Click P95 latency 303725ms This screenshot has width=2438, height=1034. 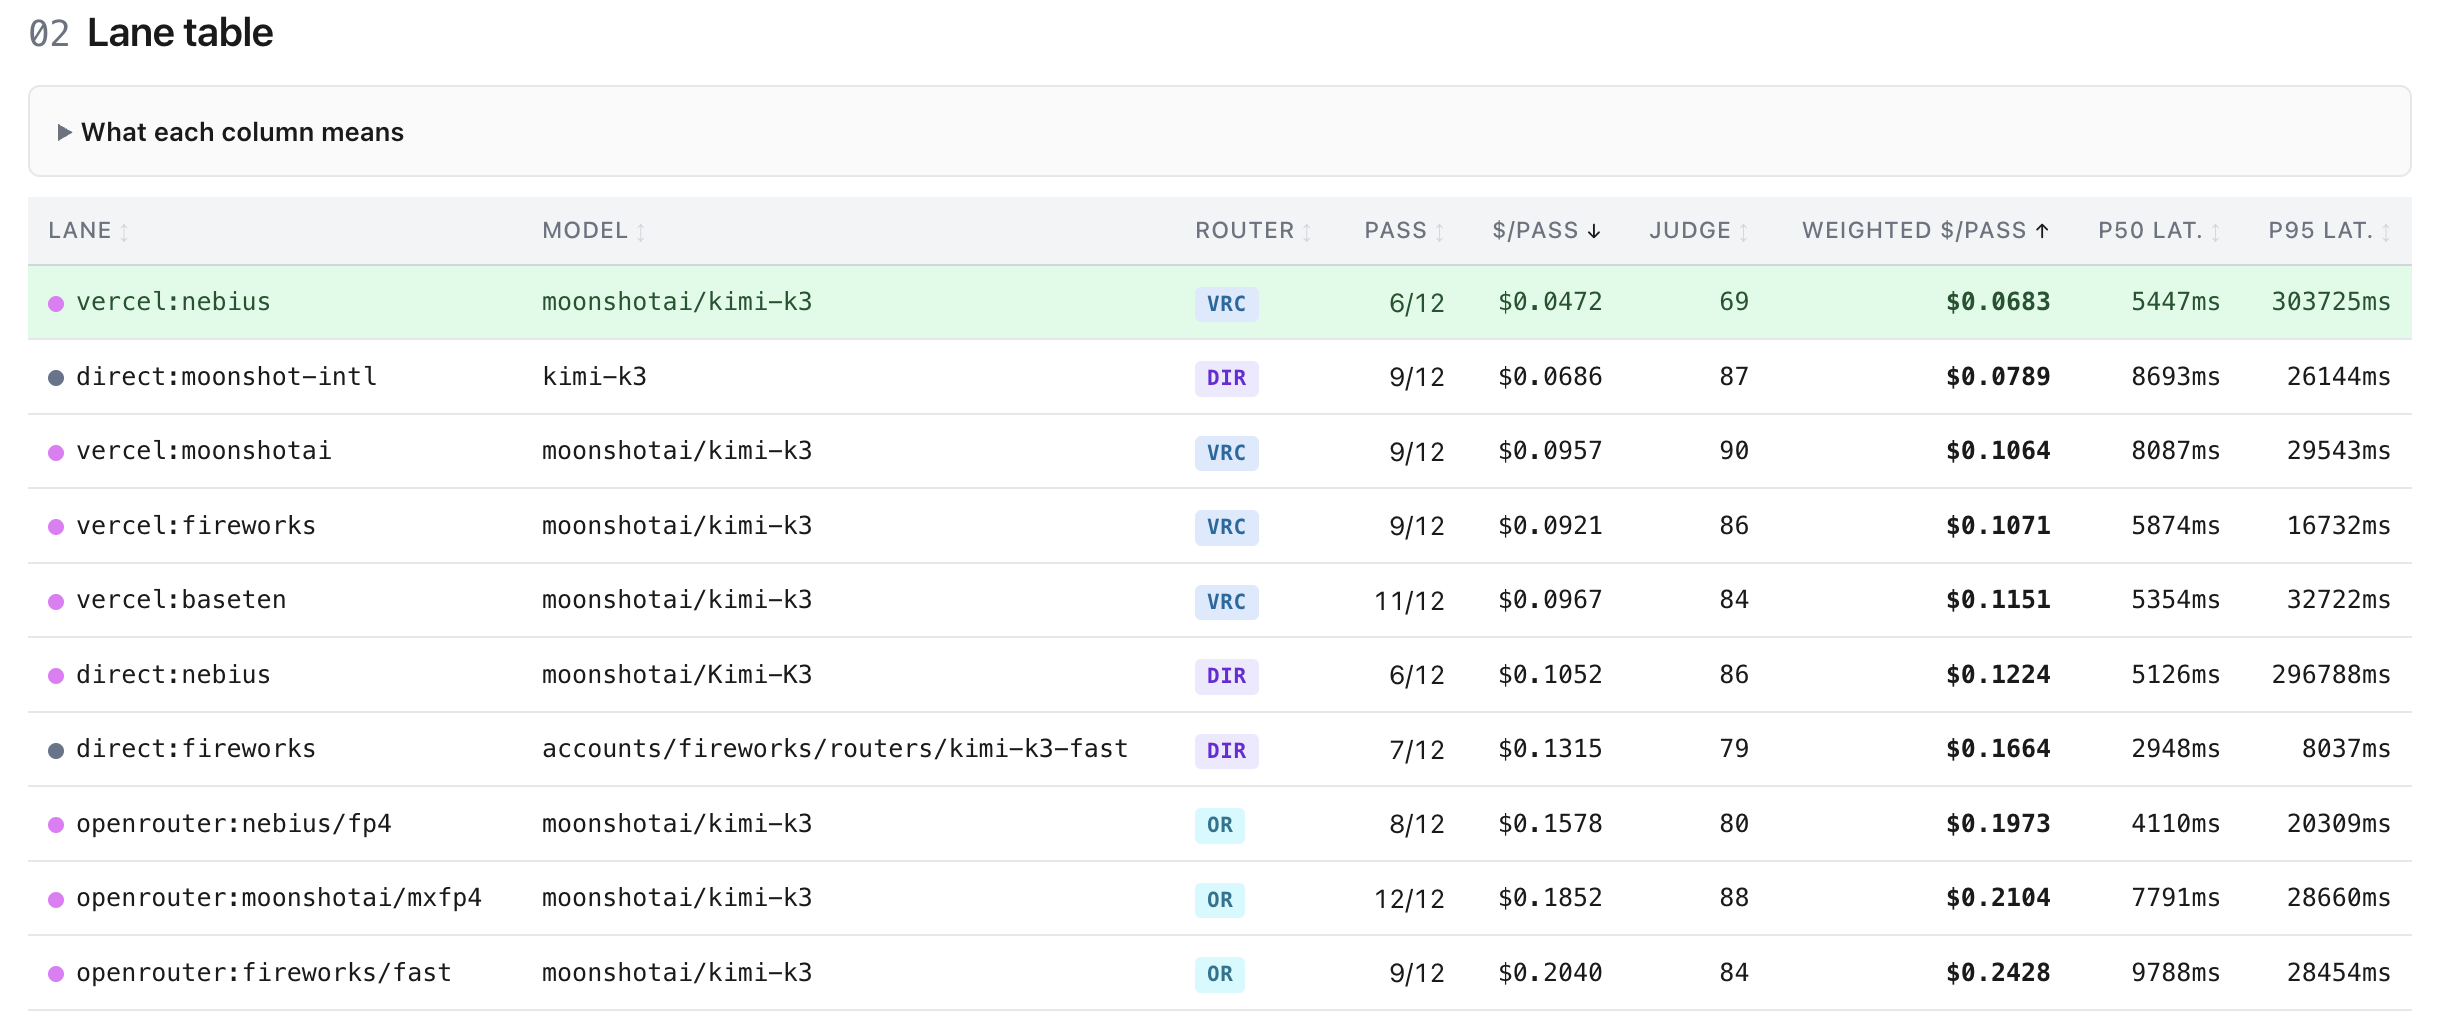[2331, 302]
